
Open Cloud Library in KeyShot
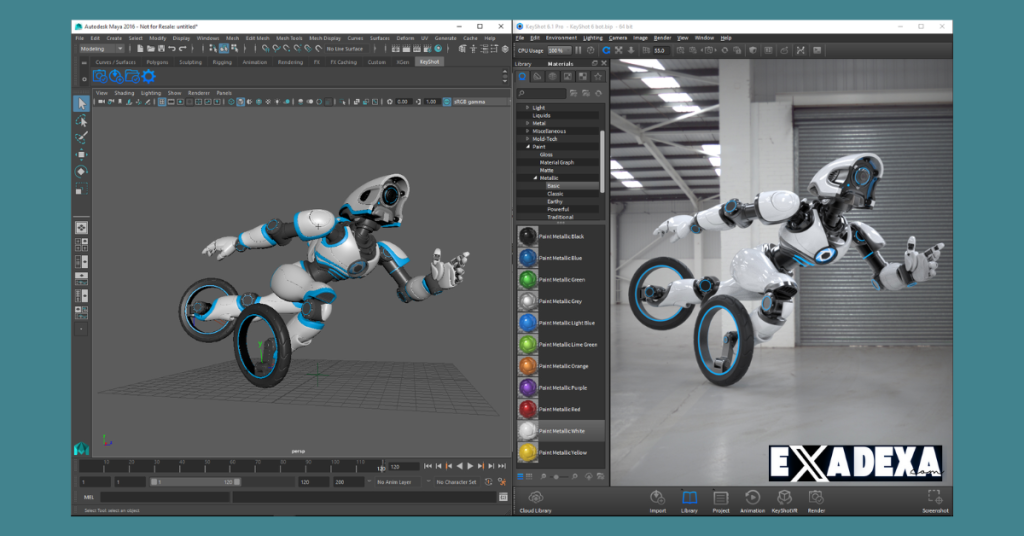pyautogui.click(x=536, y=502)
